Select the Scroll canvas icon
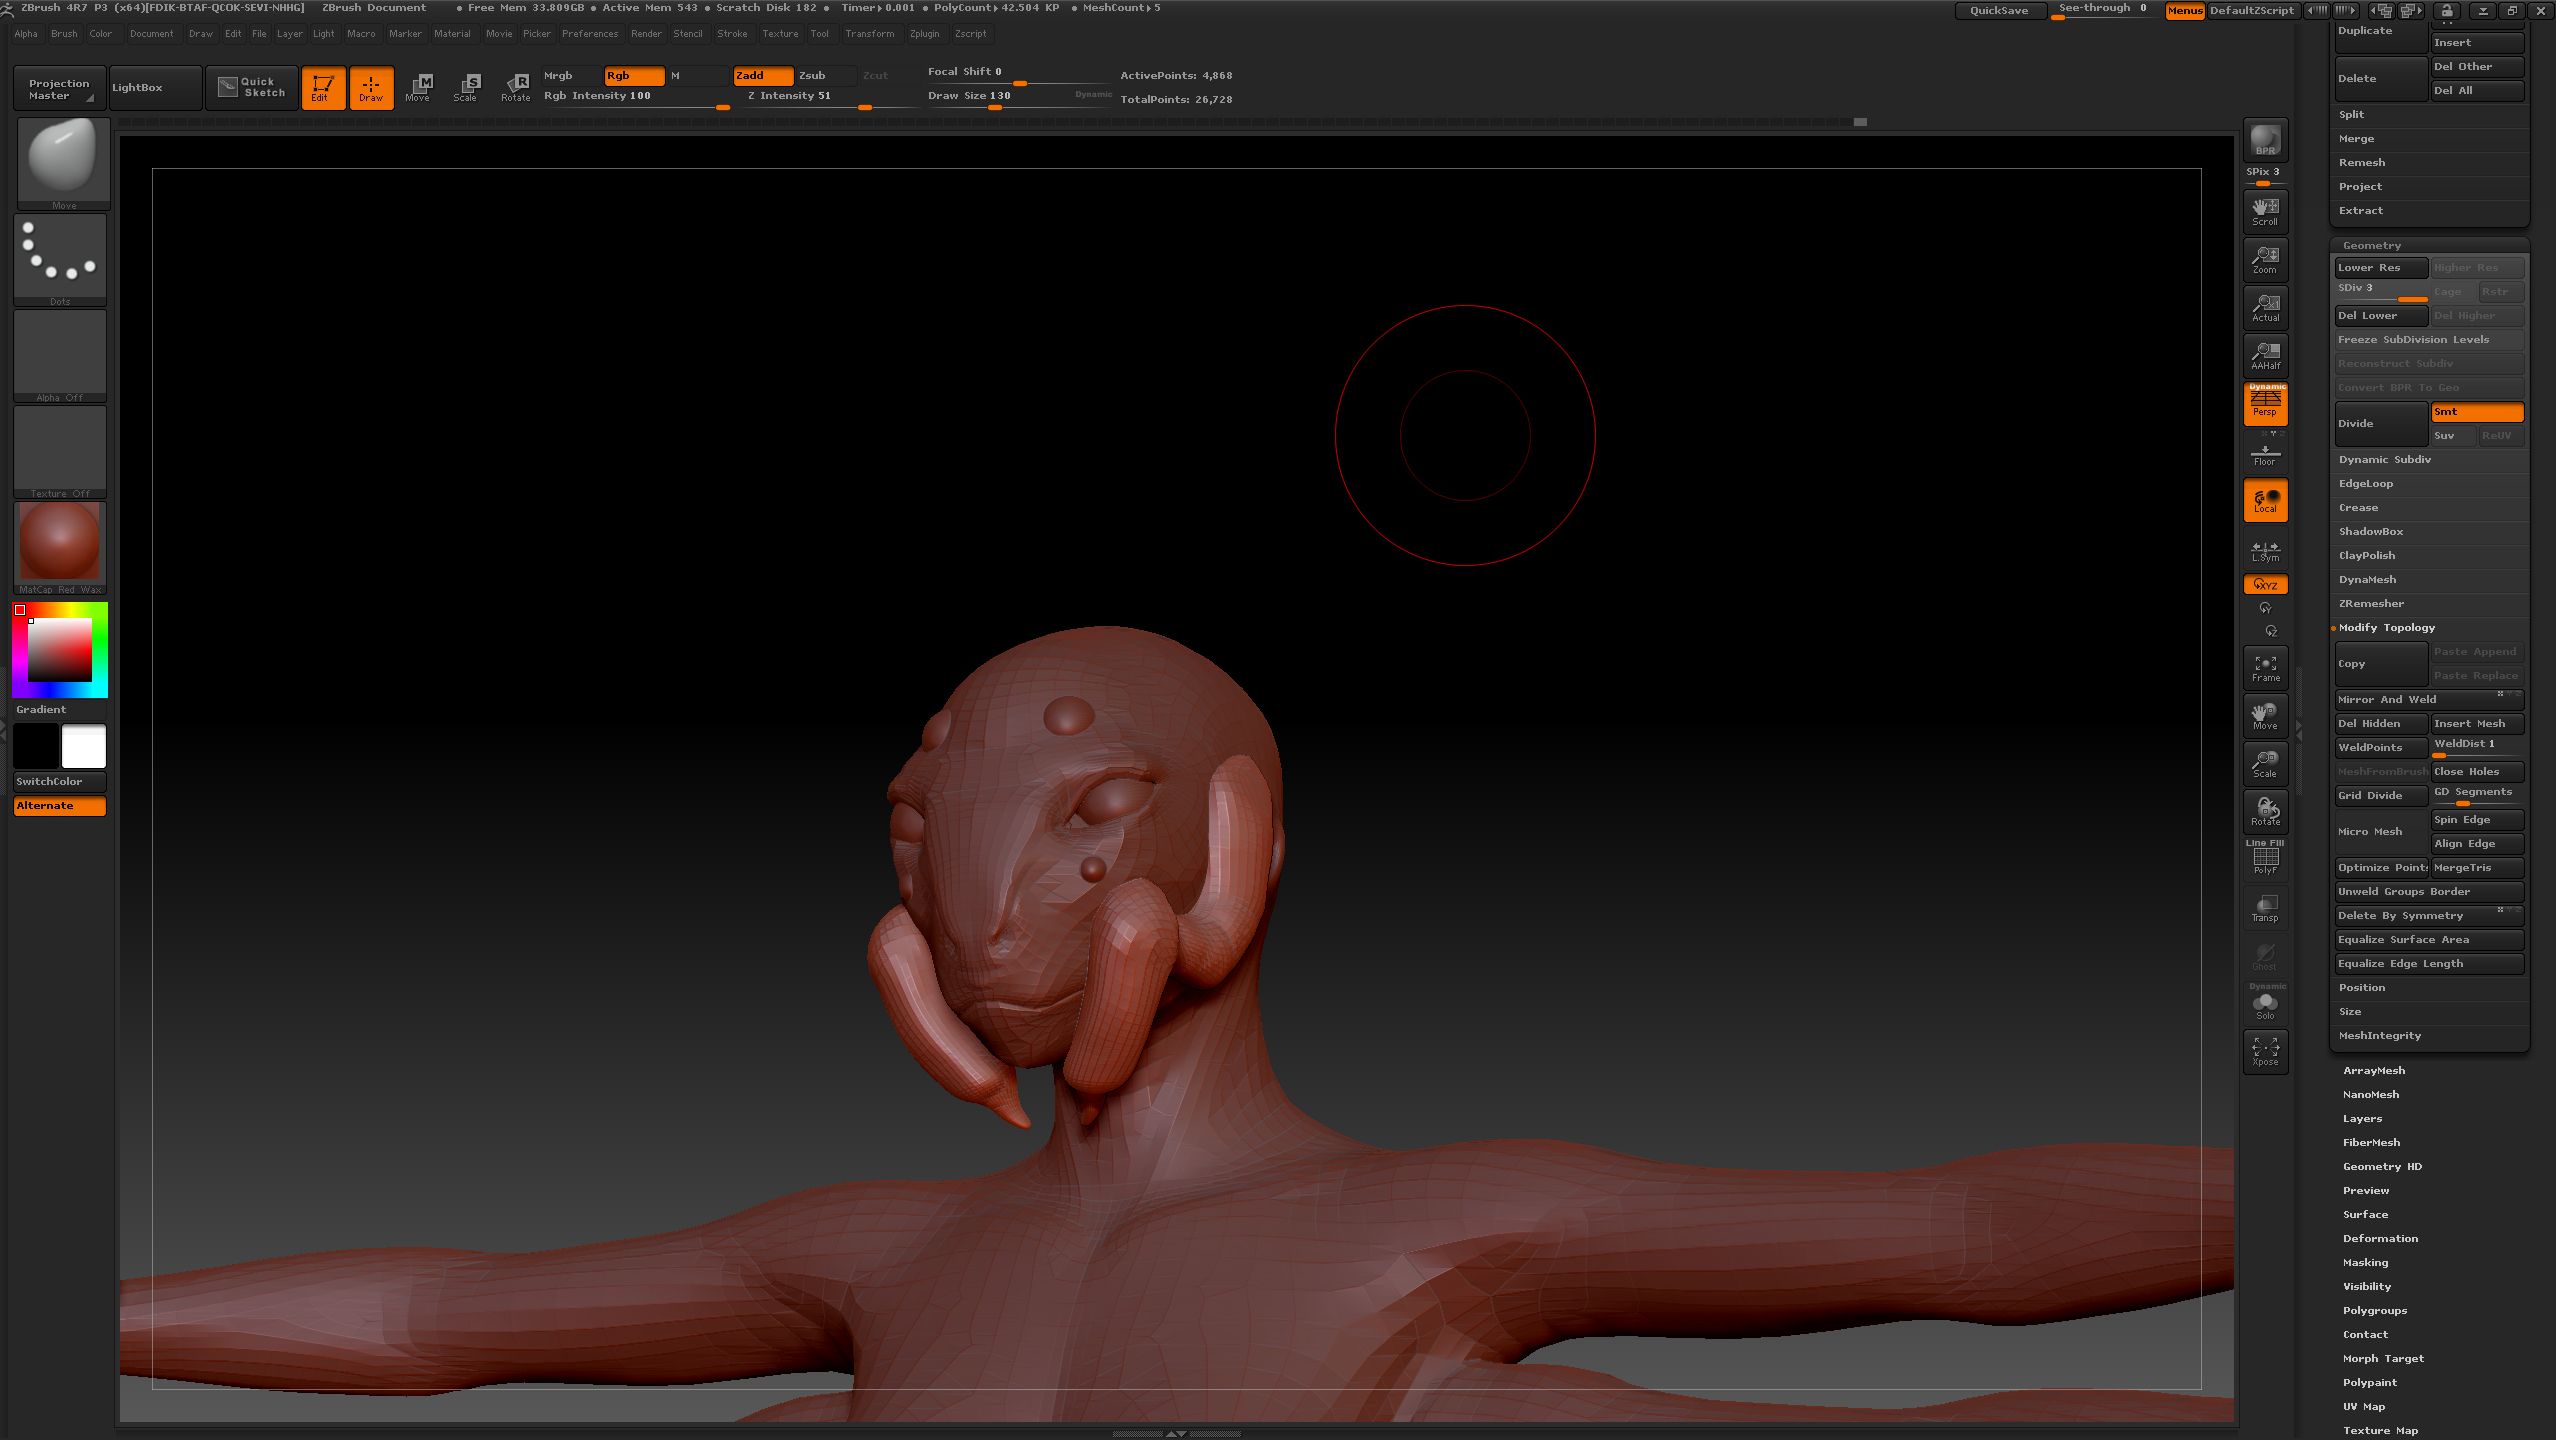 coord(2265,210)
